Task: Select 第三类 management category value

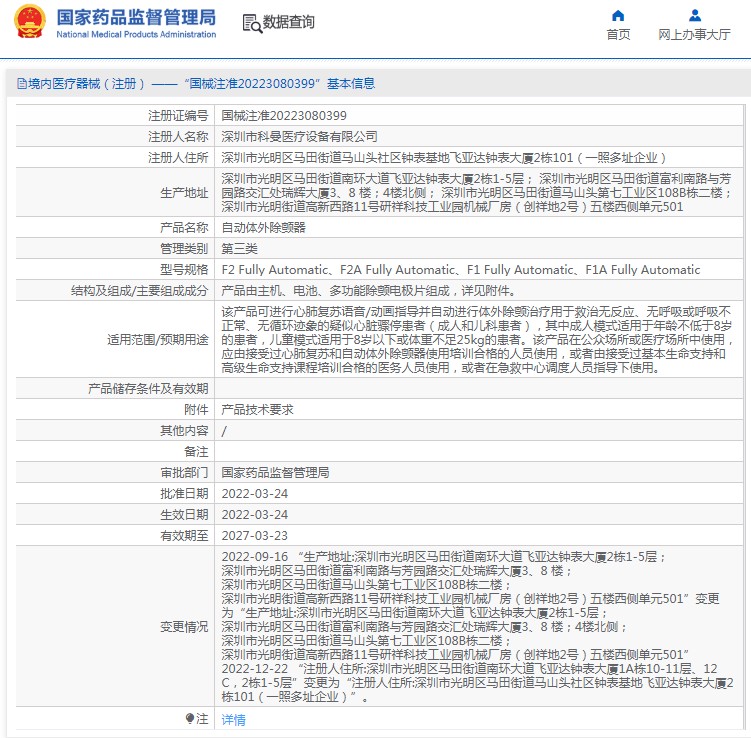Action: [x=239, y=249]
